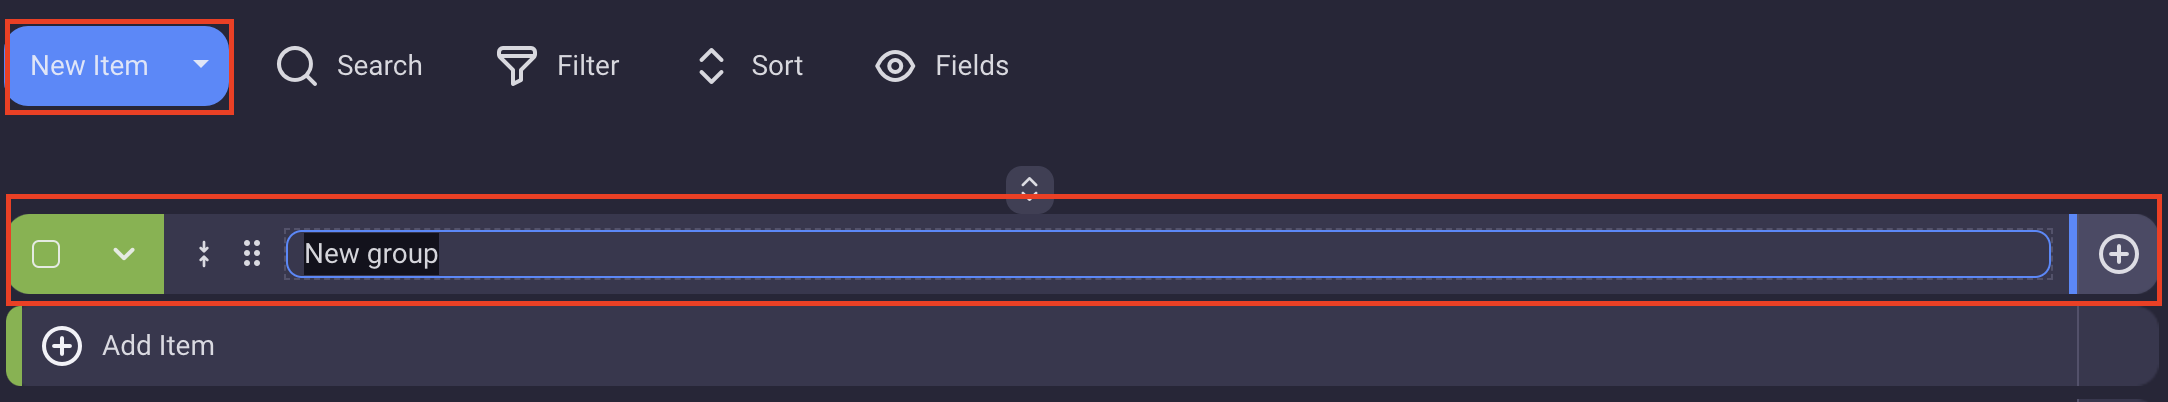Click the Sort arrows icon
Screen dimensions: 2168x402
(x=711, y=66)
